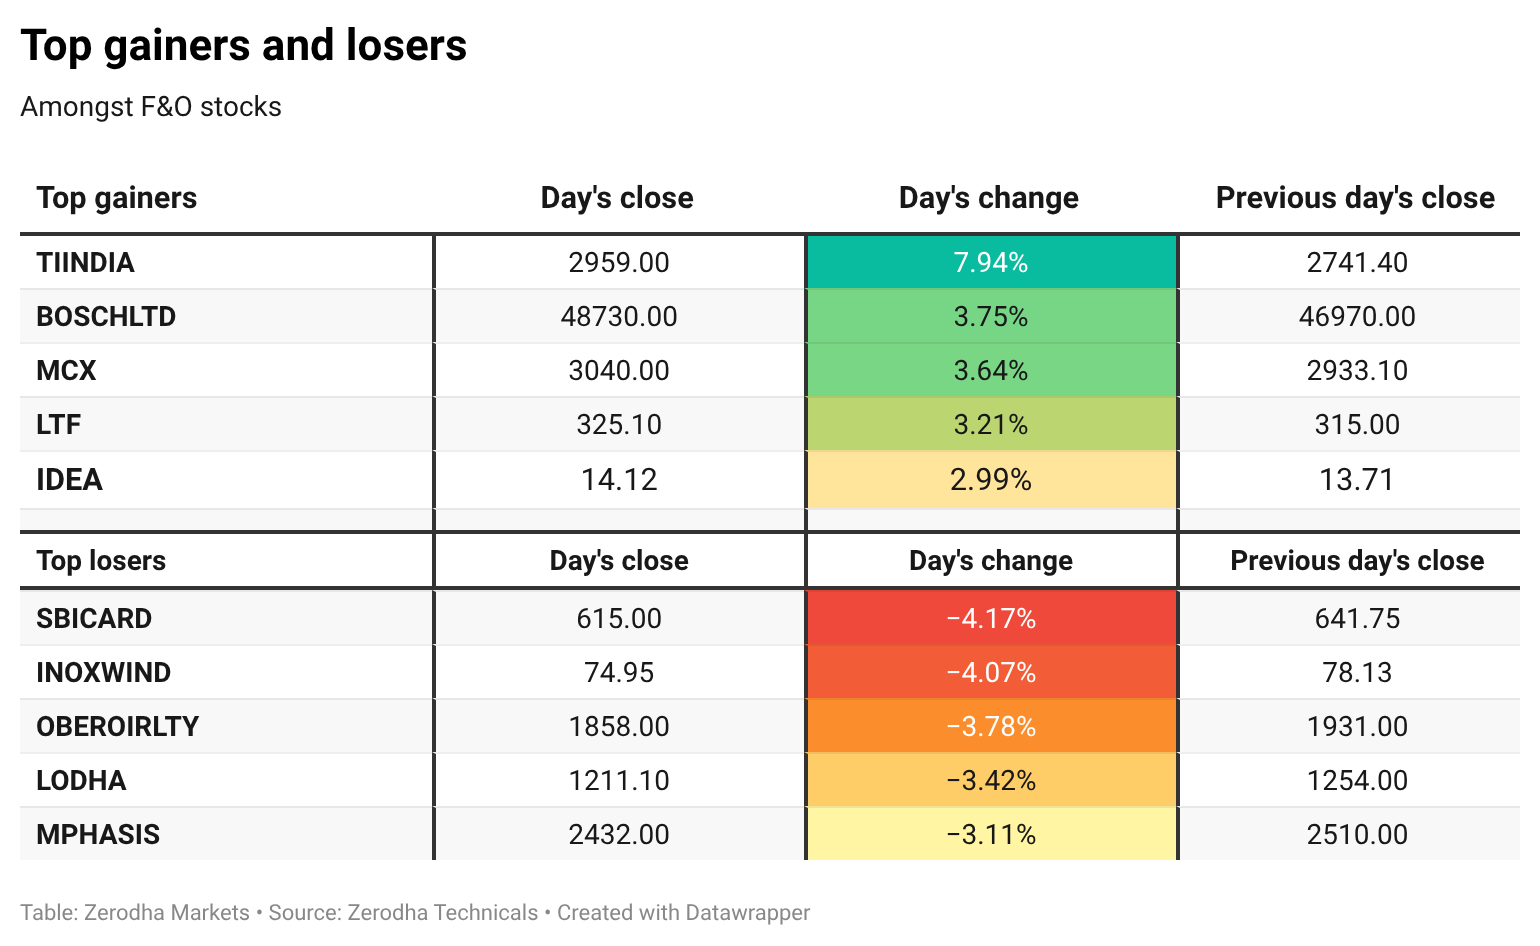Viewport: 1540px width, 946px height.
Task: Click BOSCHLTD previous close 46970.00
Action: pos(1357,317)
